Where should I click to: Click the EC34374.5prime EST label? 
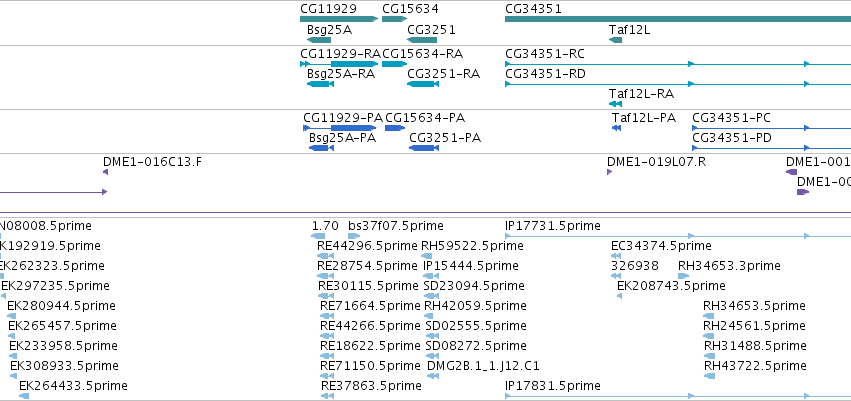tap(661, 246)
